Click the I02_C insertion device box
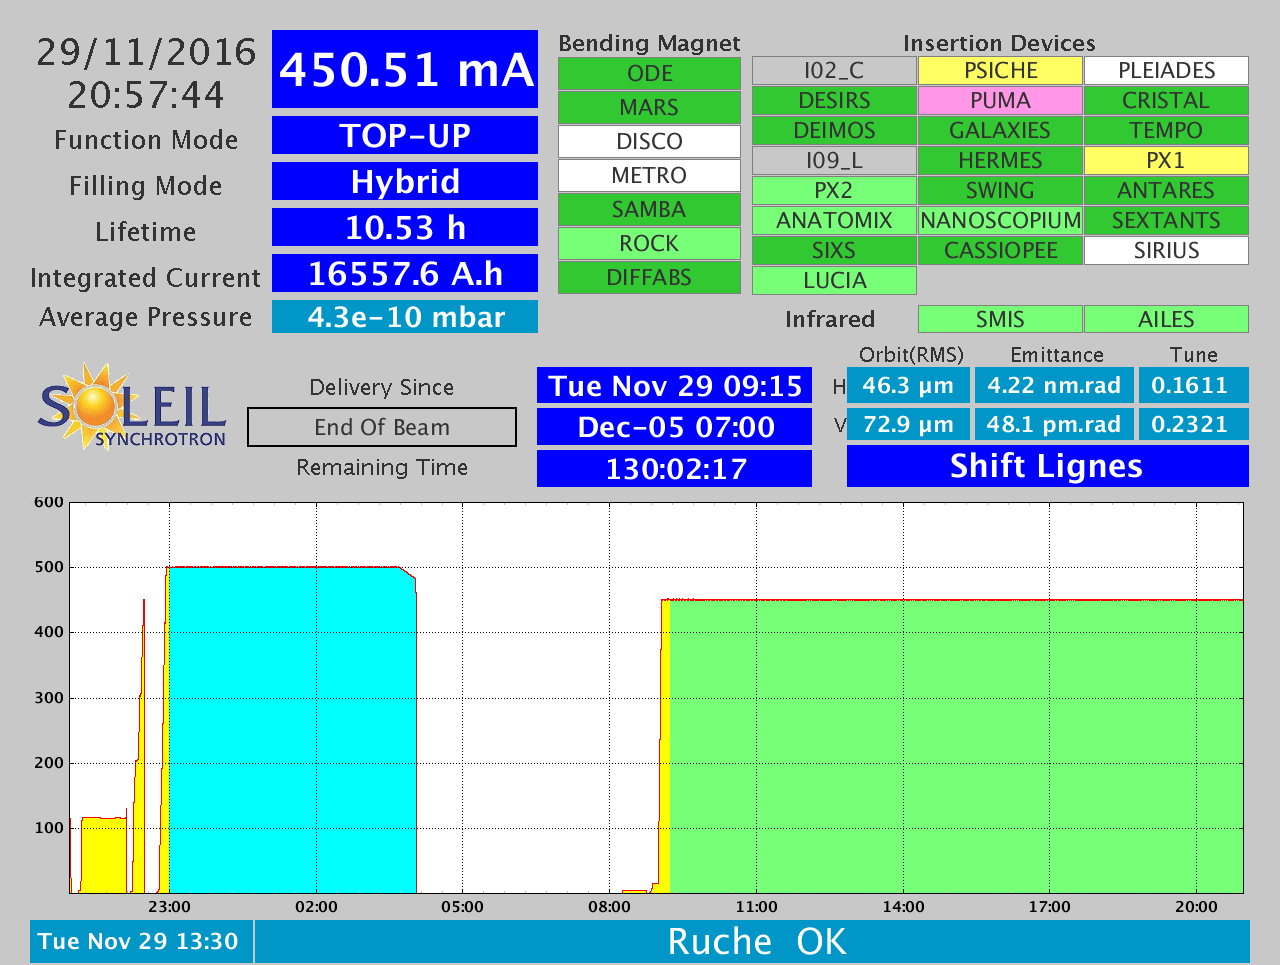The width and height of the screenshot is (1280, 965). click(834, 71)
